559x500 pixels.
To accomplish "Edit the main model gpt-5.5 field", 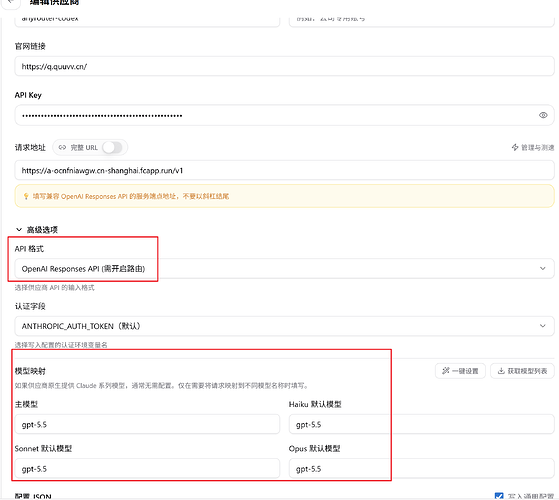I will point(147,424).
